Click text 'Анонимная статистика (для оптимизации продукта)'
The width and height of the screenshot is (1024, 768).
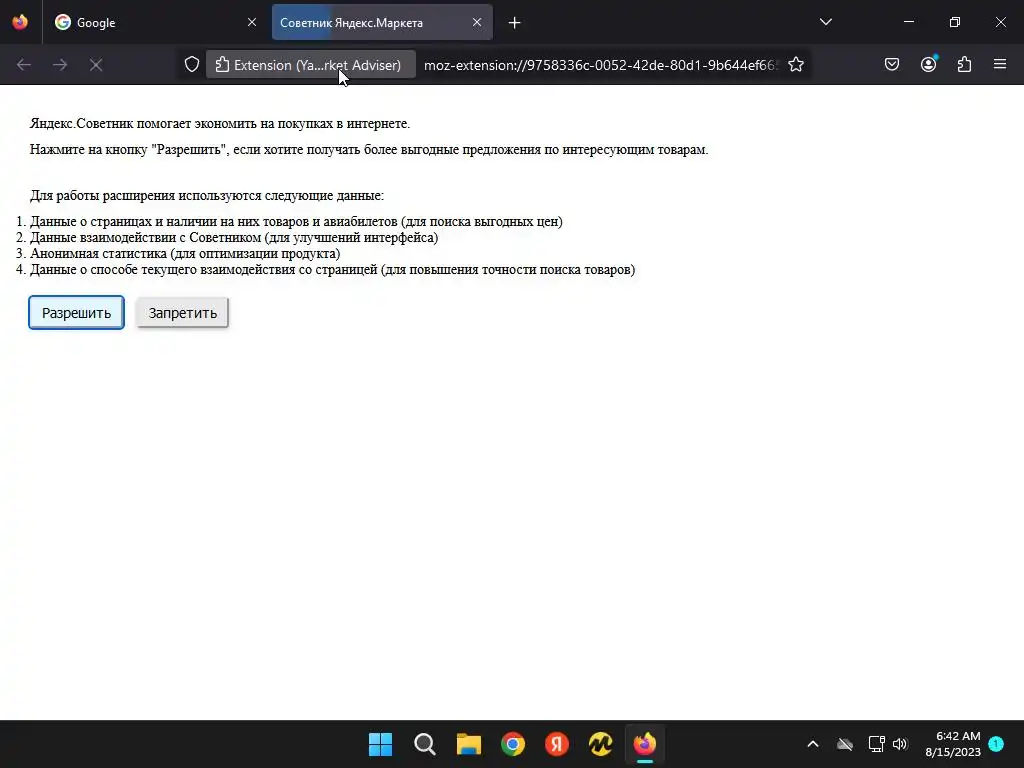pyautogui.click(x=185, y=253)
